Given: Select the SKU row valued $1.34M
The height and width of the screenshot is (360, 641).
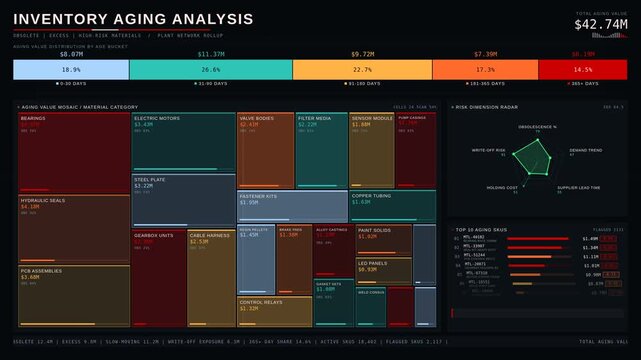Looking at the screenshot, I should pos(536,248).
